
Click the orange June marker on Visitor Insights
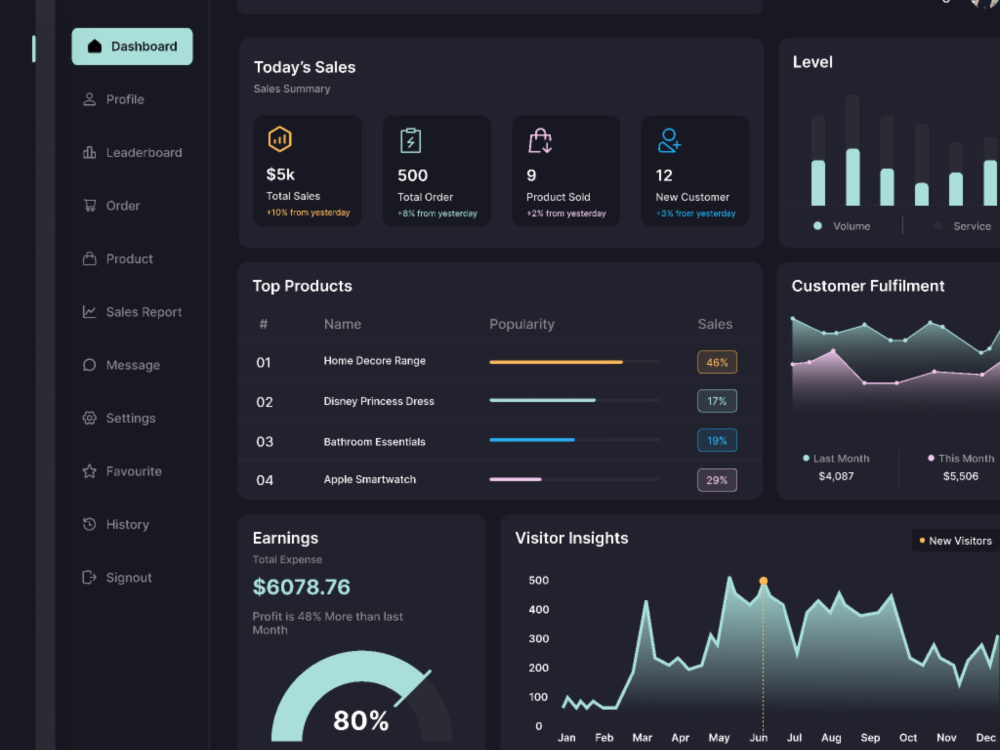coord(763,581)
